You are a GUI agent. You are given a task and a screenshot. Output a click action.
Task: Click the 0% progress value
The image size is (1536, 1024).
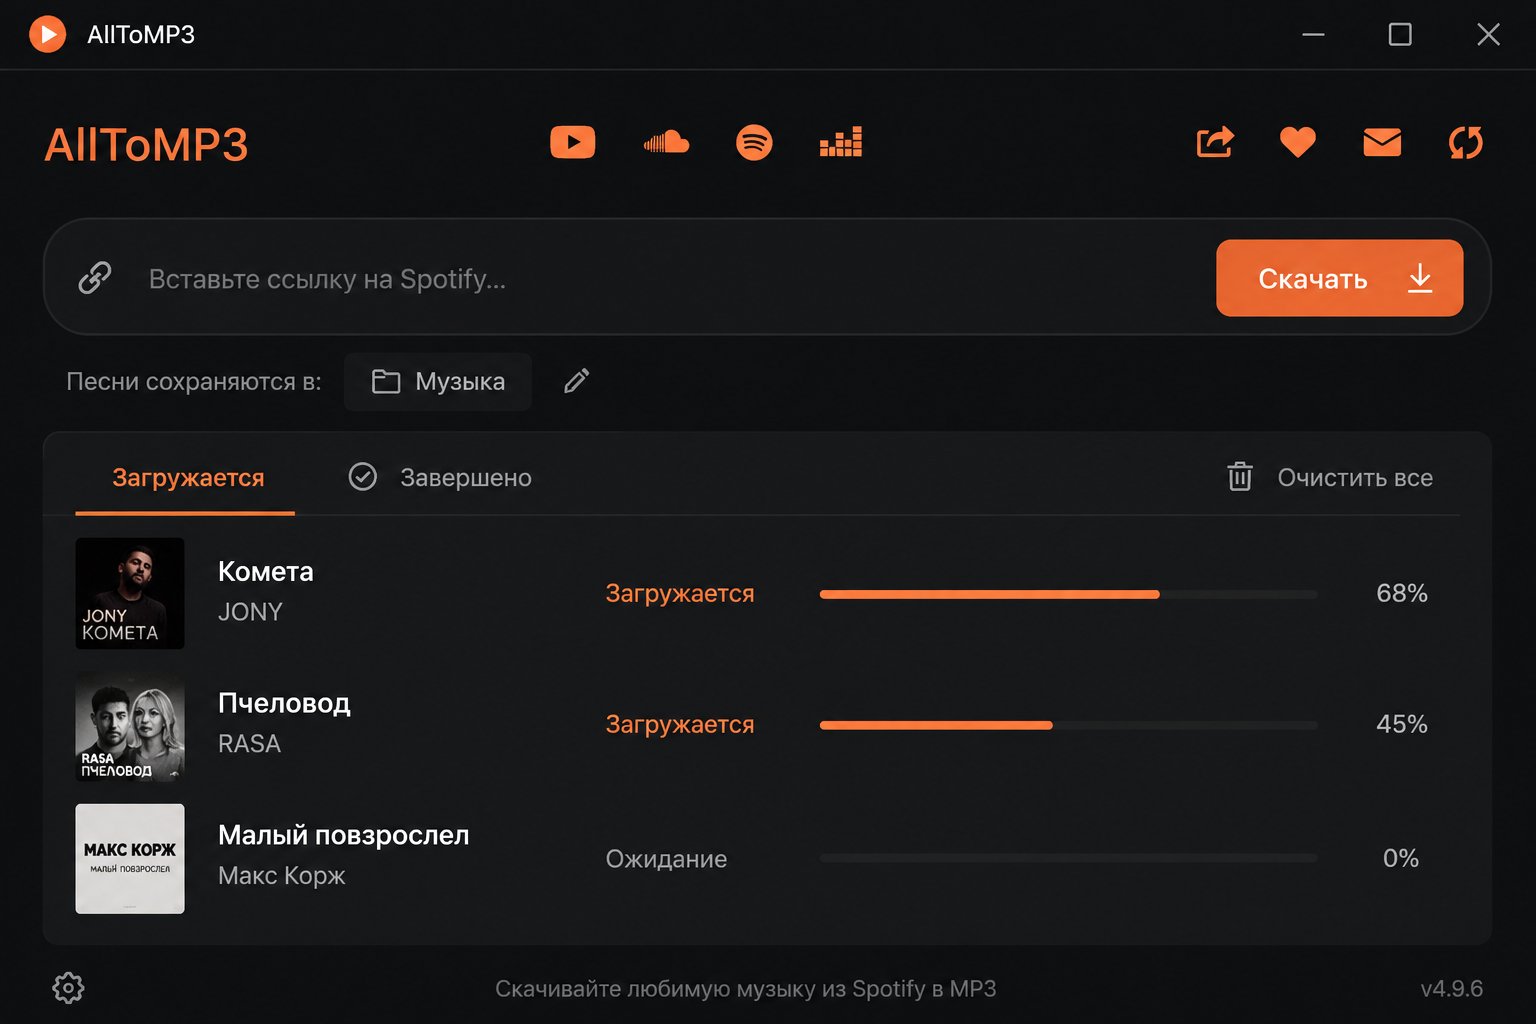click(1400, 858)
